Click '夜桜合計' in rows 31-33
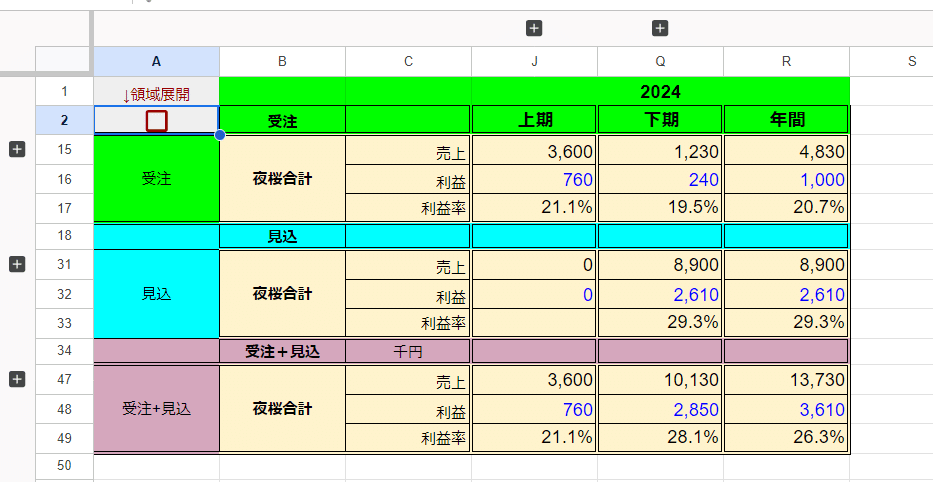This screenshot has height=482, width=933. (282, 293)
